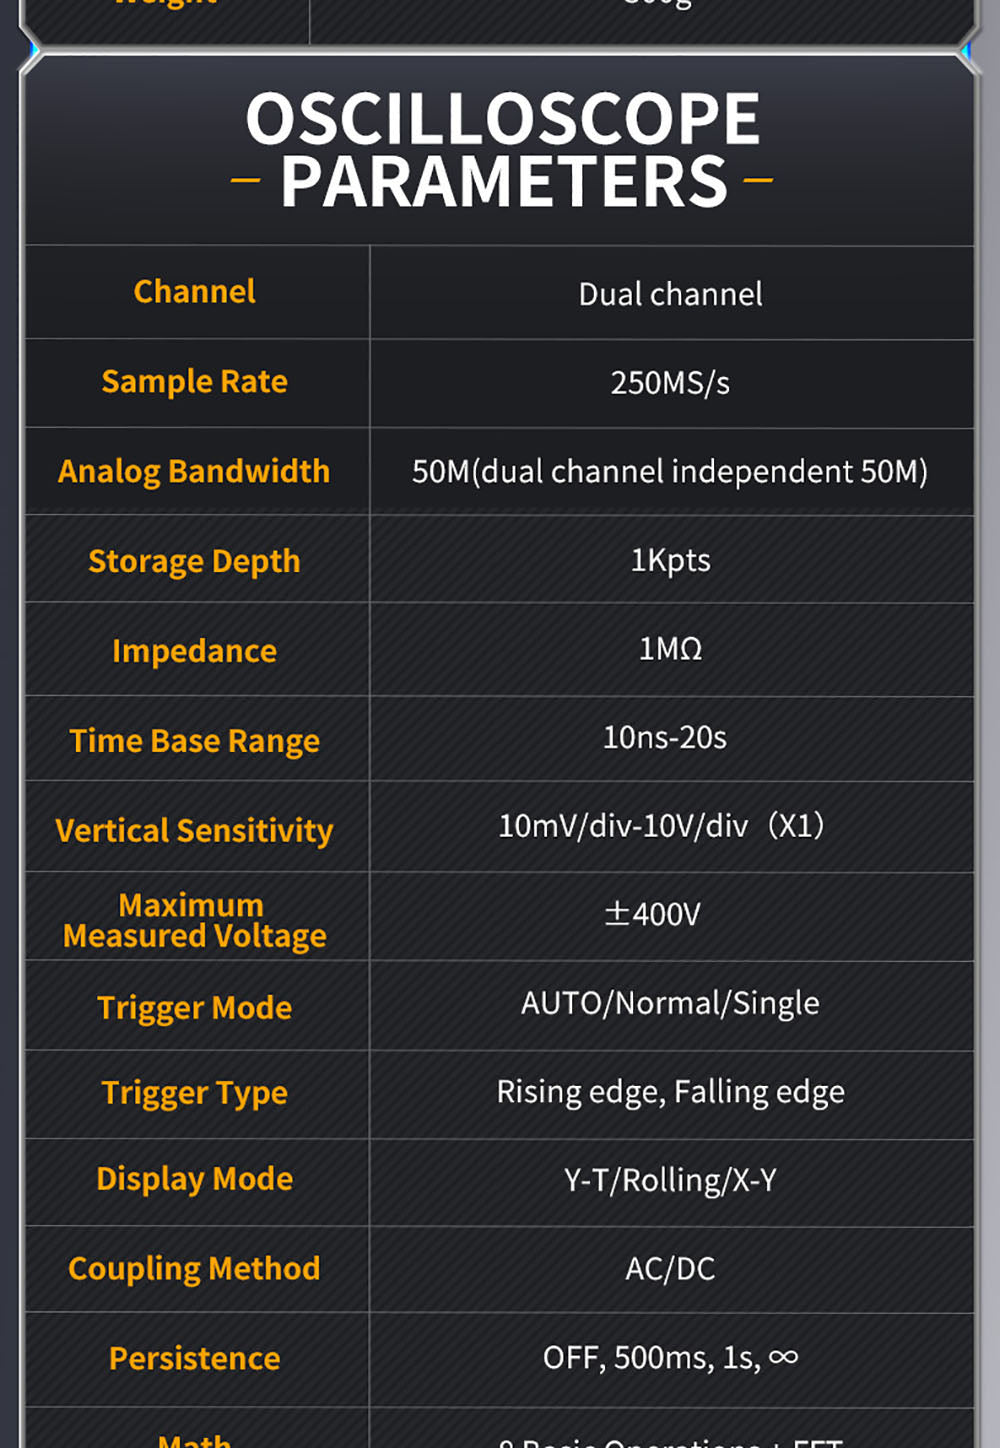This screenshot has height=1448, width=1000.
Task: Click the Analog Bandwidth label
Action: point(194,471)
